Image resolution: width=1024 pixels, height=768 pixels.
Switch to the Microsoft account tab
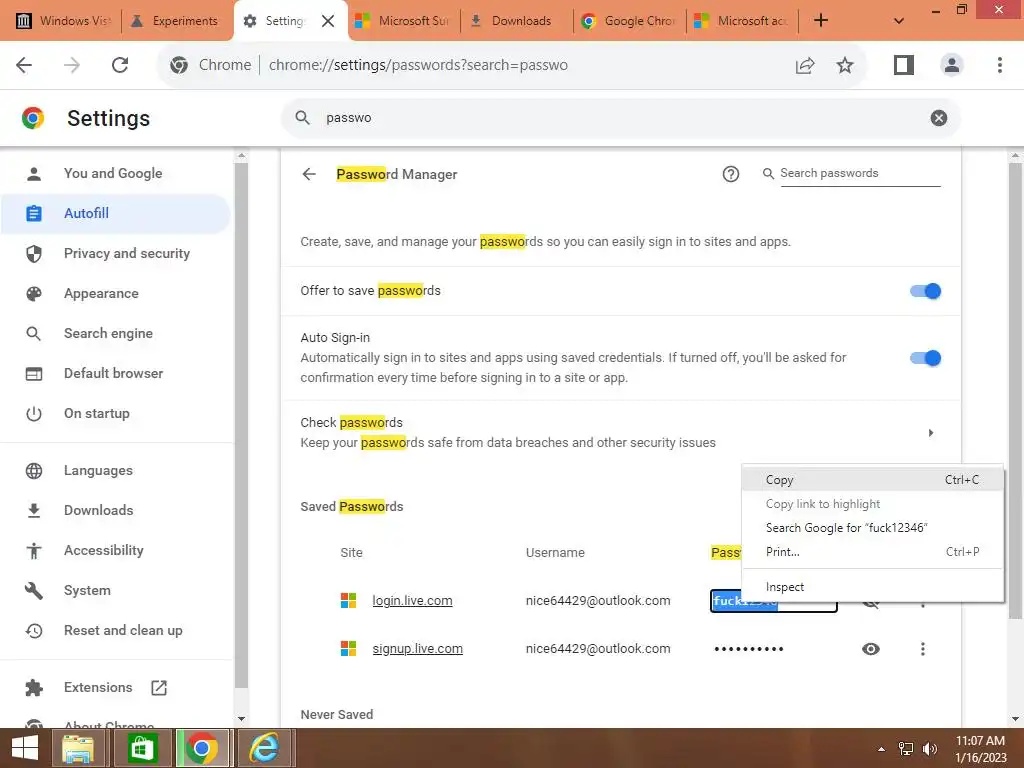pos(743,21)
